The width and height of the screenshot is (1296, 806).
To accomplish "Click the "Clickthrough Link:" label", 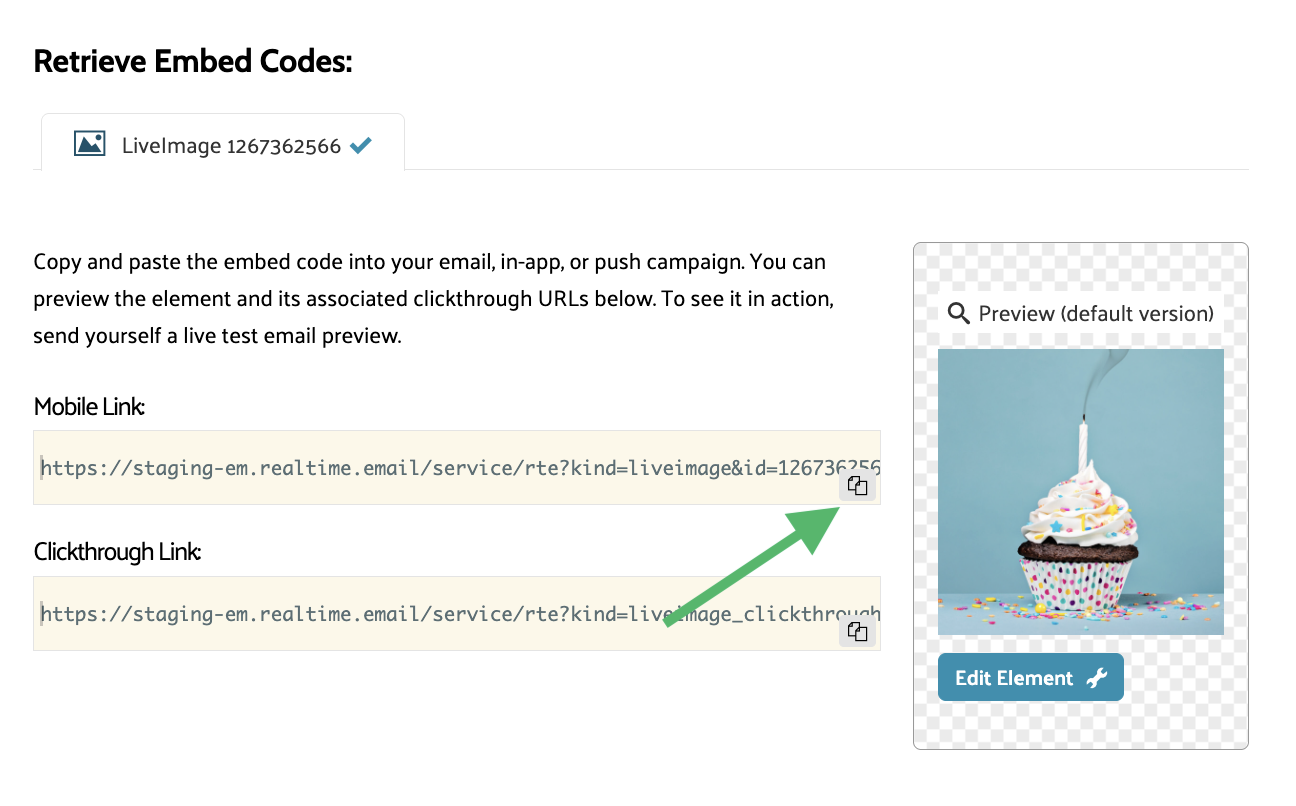I will pos(117,552).
